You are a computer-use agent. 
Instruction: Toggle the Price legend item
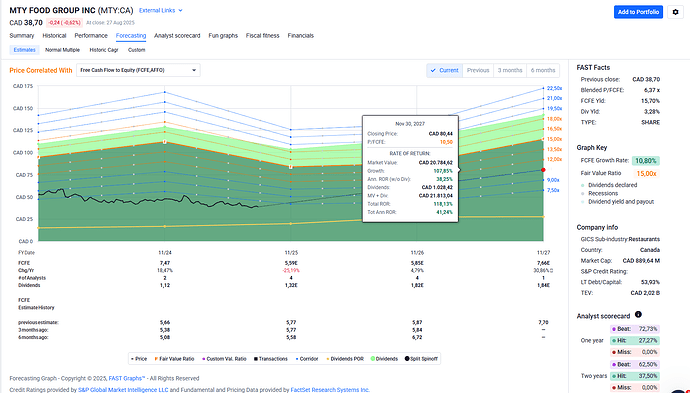[139, 359]
